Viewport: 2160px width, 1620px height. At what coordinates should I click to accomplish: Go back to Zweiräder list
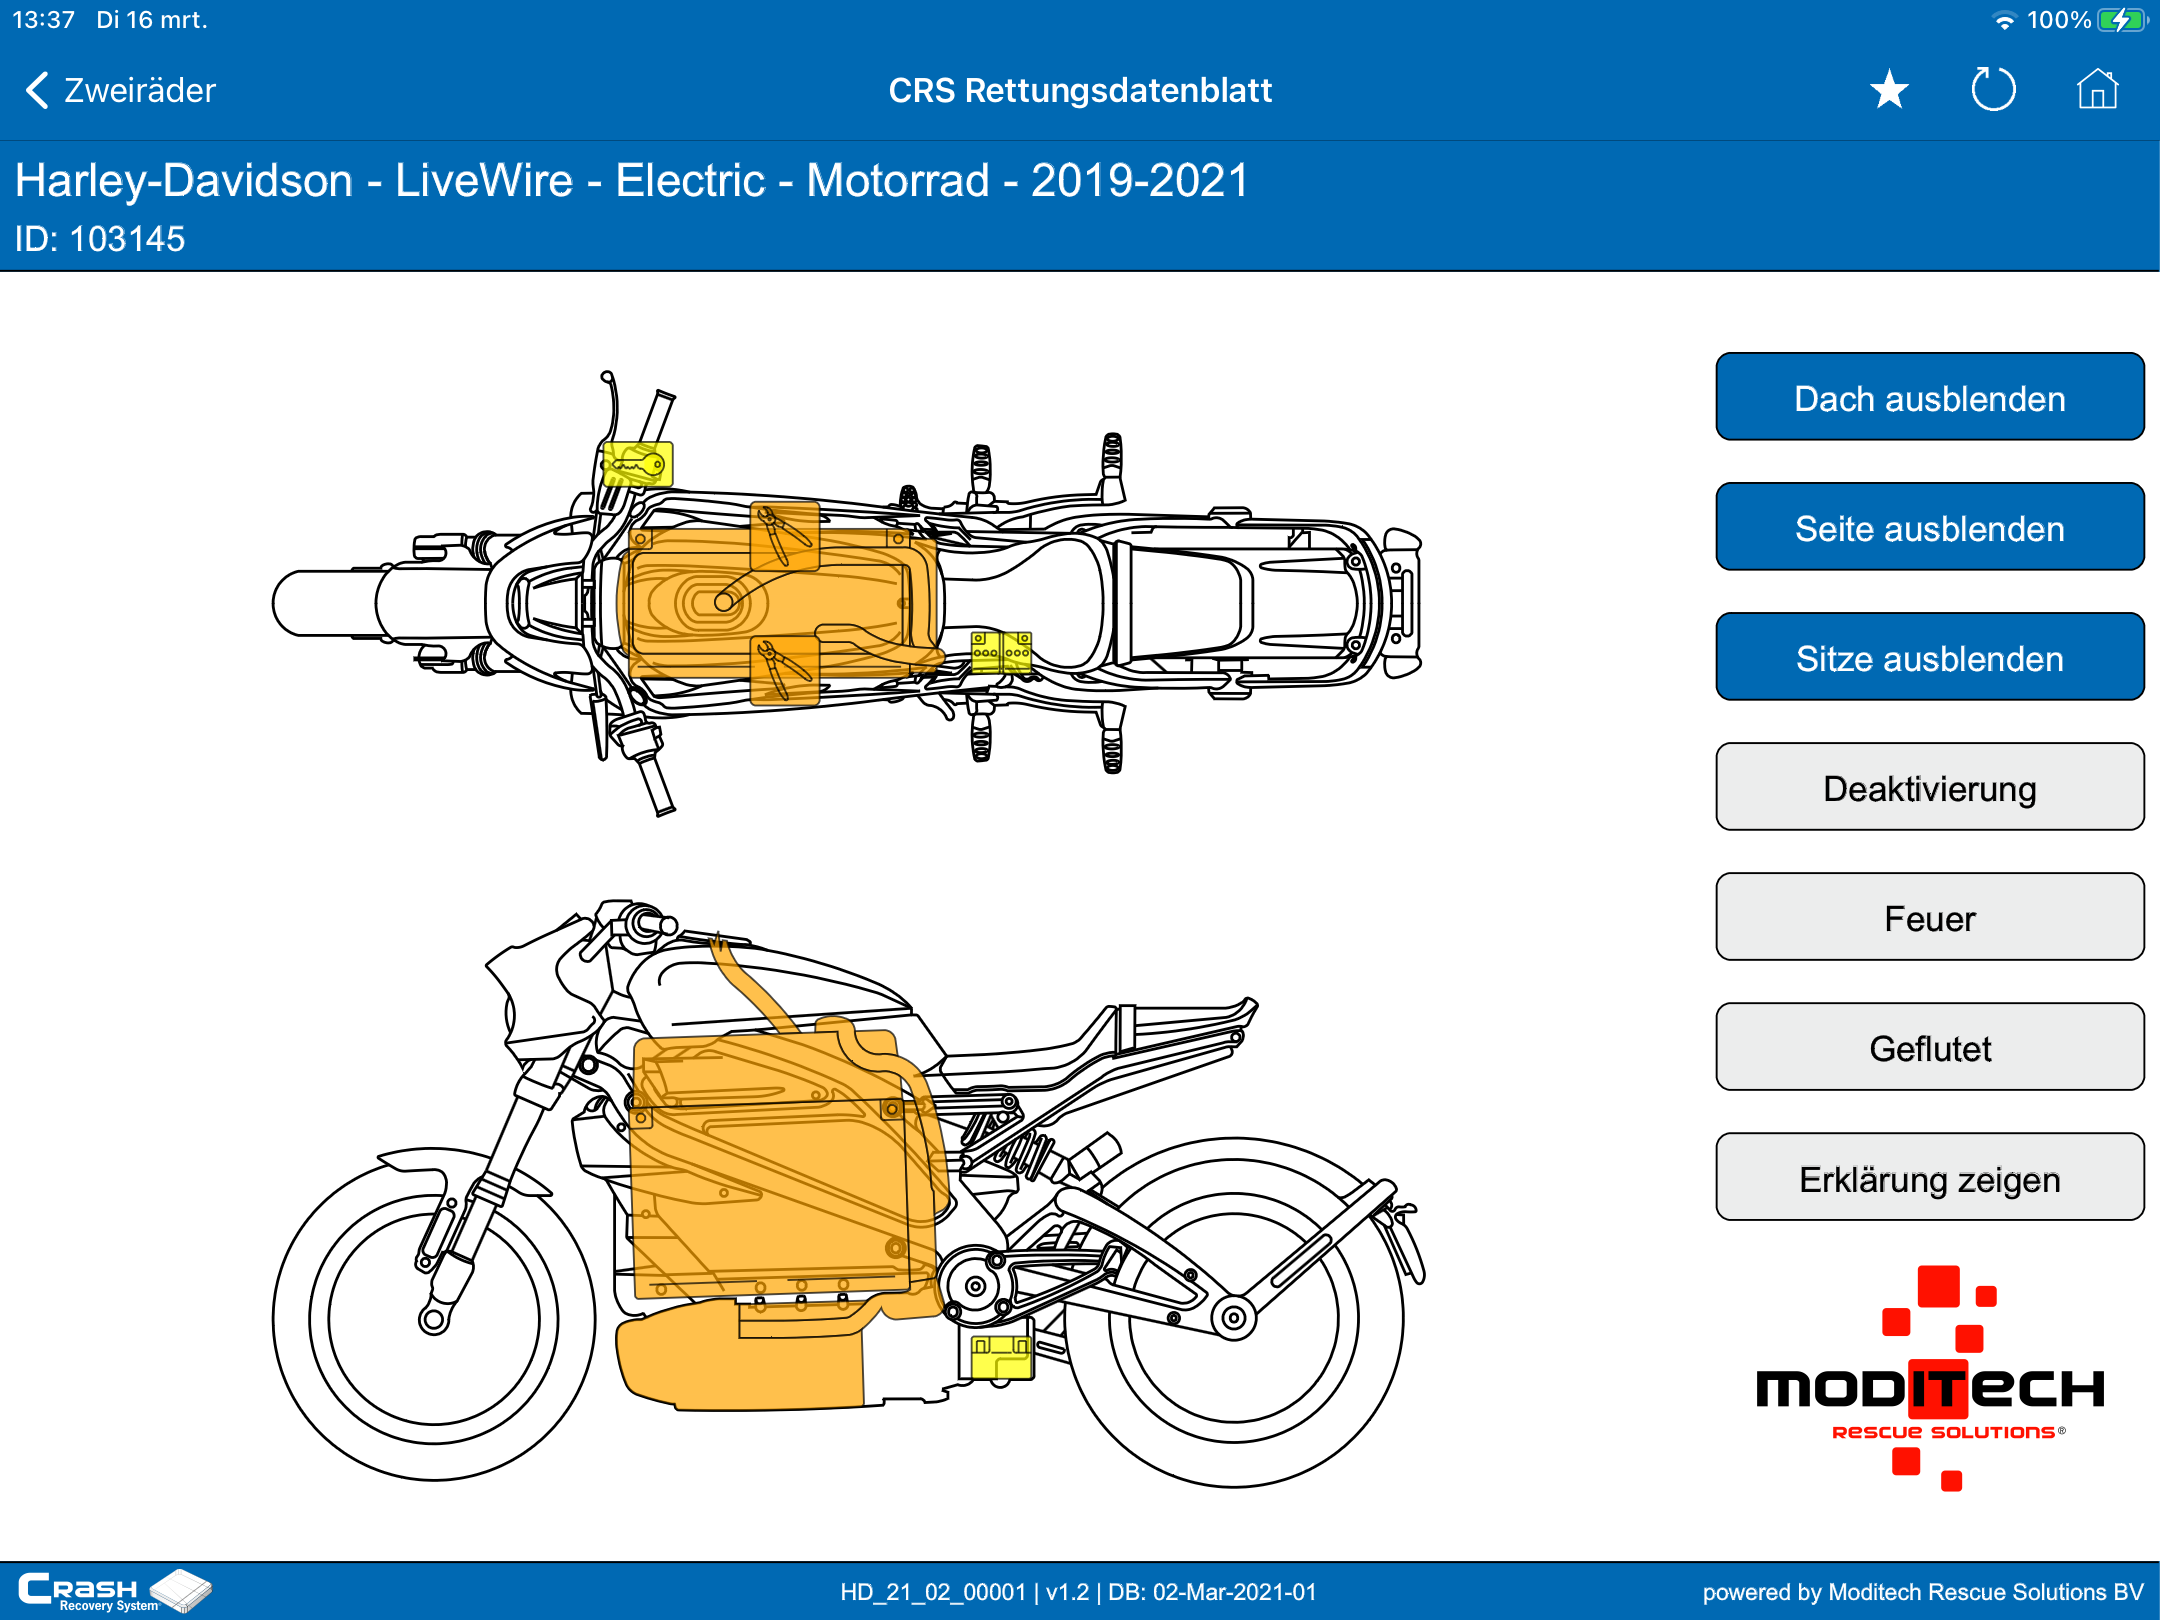120,90
